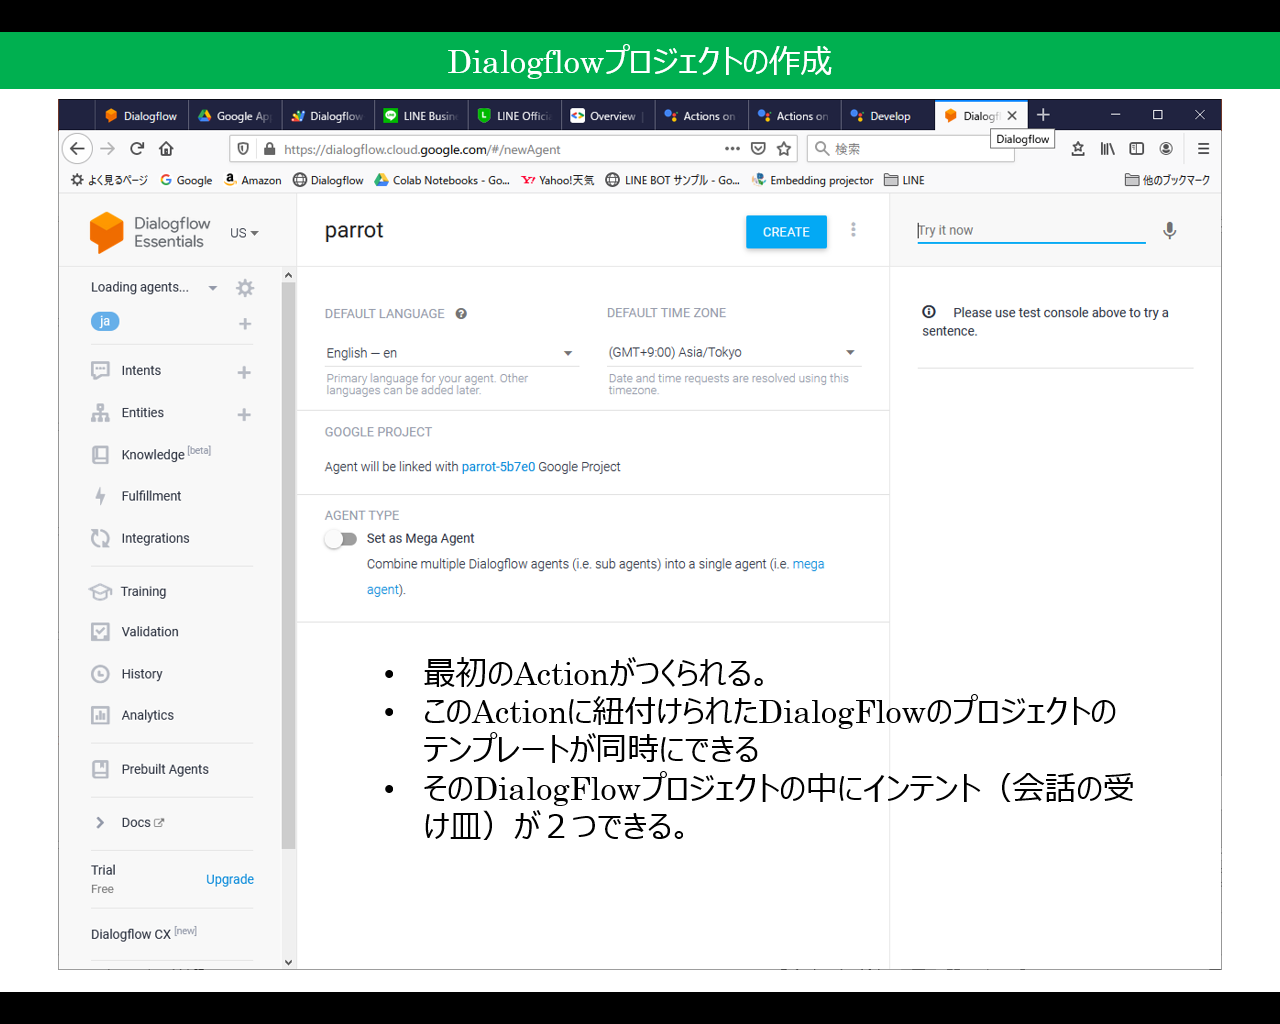The image size is (1280, 1024).
Task: Open the US region dropdown
Action: (x=244, y=233)
